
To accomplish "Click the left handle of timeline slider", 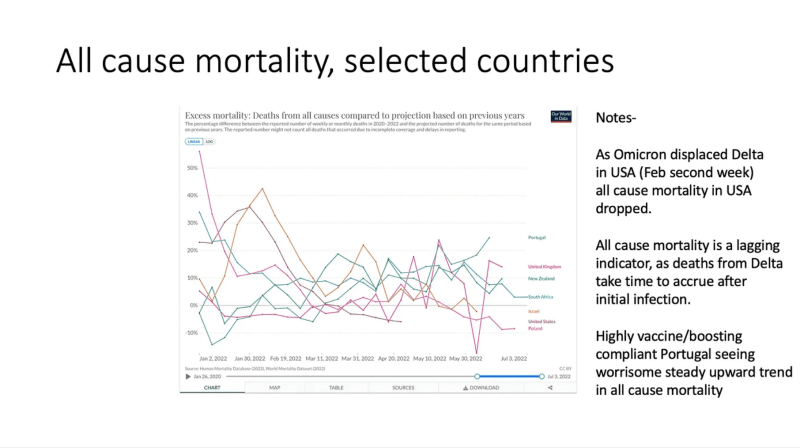I will 477,377.
